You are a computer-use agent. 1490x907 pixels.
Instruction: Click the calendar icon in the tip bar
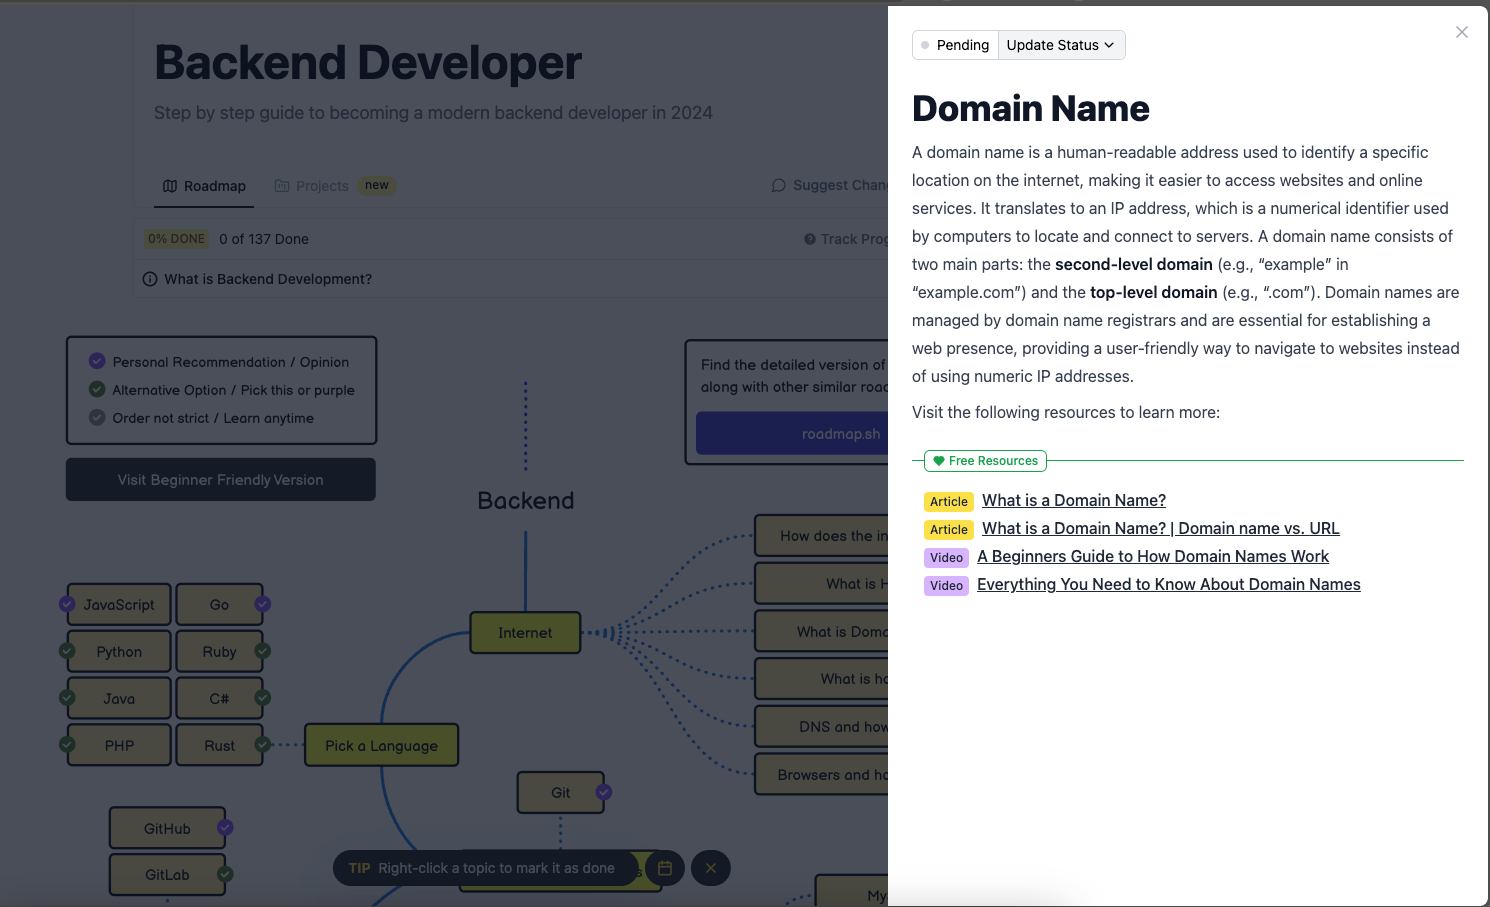(665, 868)
